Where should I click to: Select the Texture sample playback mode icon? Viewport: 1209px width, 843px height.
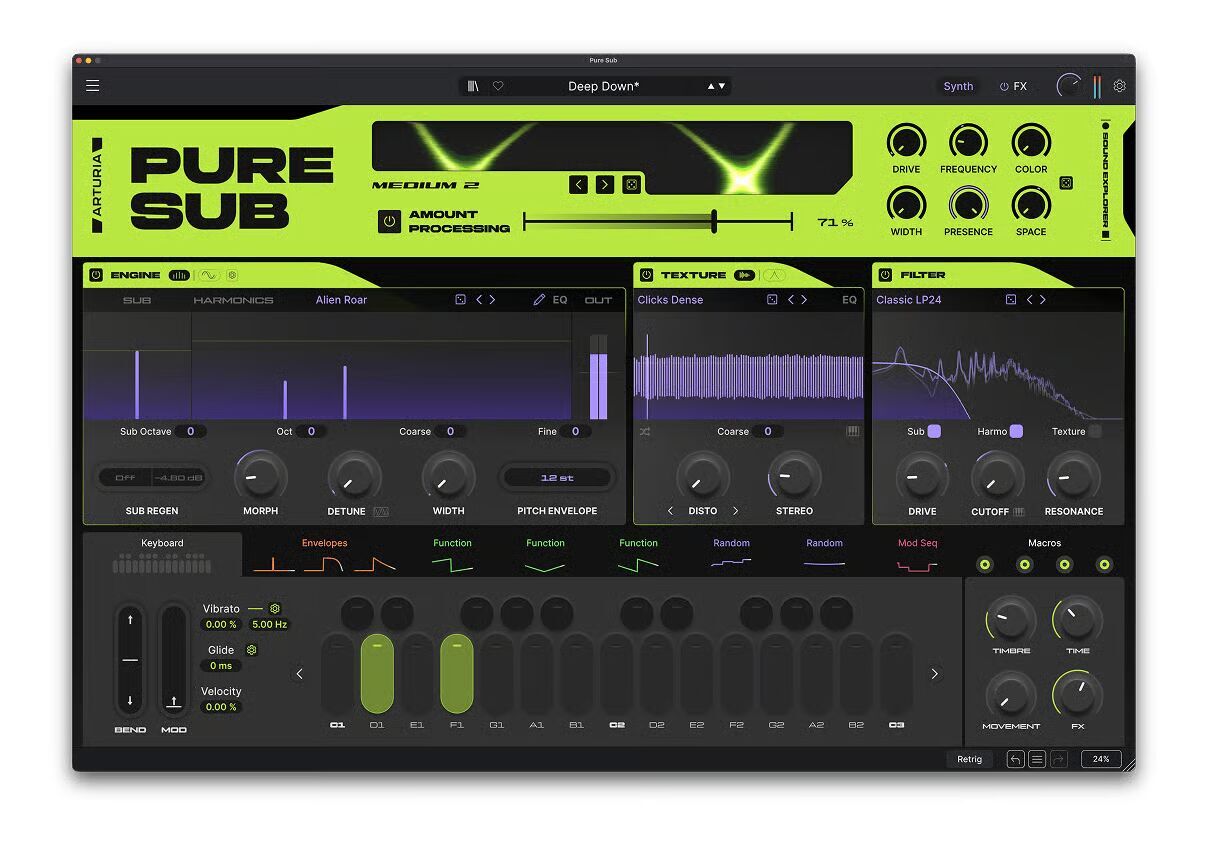(744, 274)
